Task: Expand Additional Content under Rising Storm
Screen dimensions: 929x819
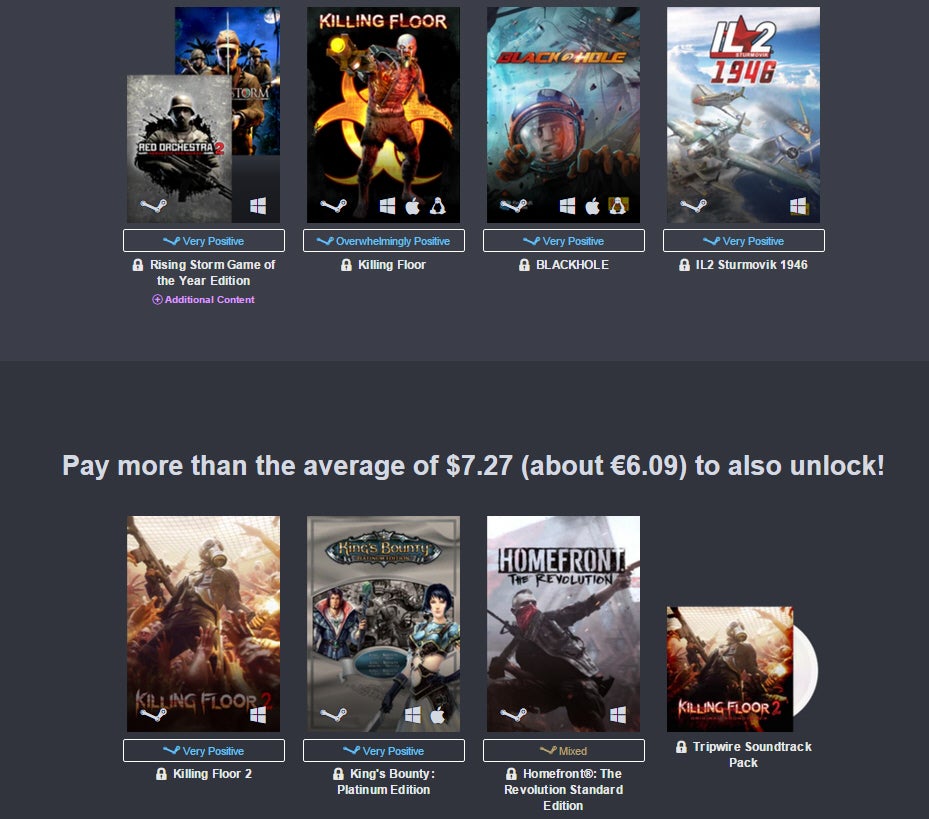Action: [x=203, y=299]
